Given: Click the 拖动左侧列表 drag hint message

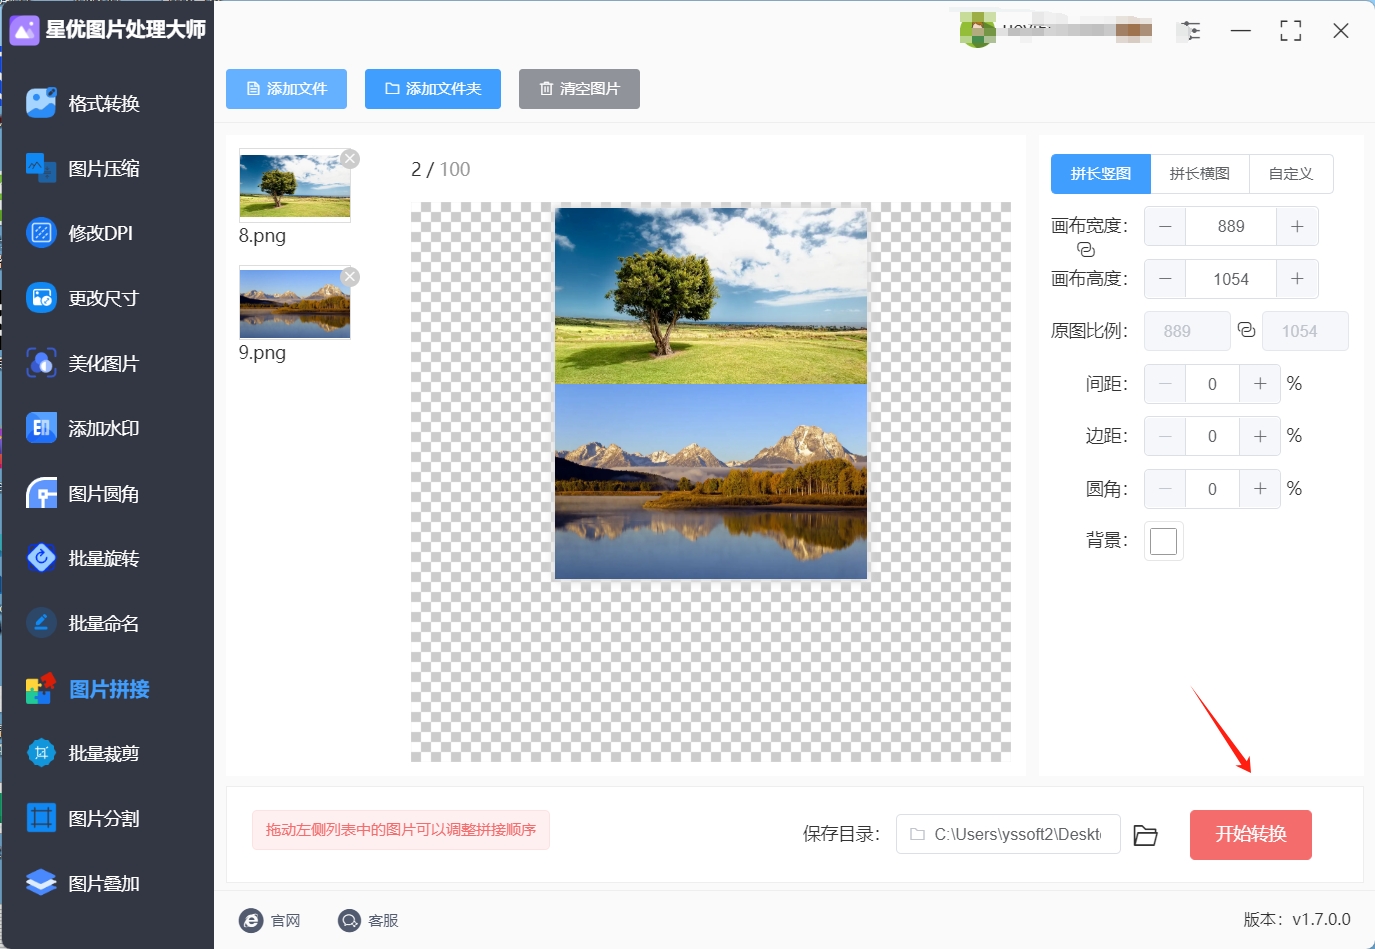Looking at the screenshot, I should (x=401, y=830).
